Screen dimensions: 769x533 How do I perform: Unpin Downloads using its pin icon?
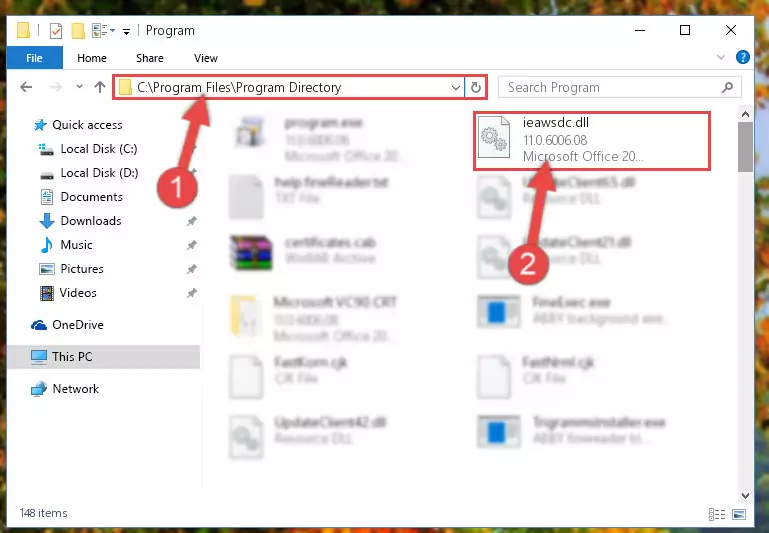click(x=191, y=221)
